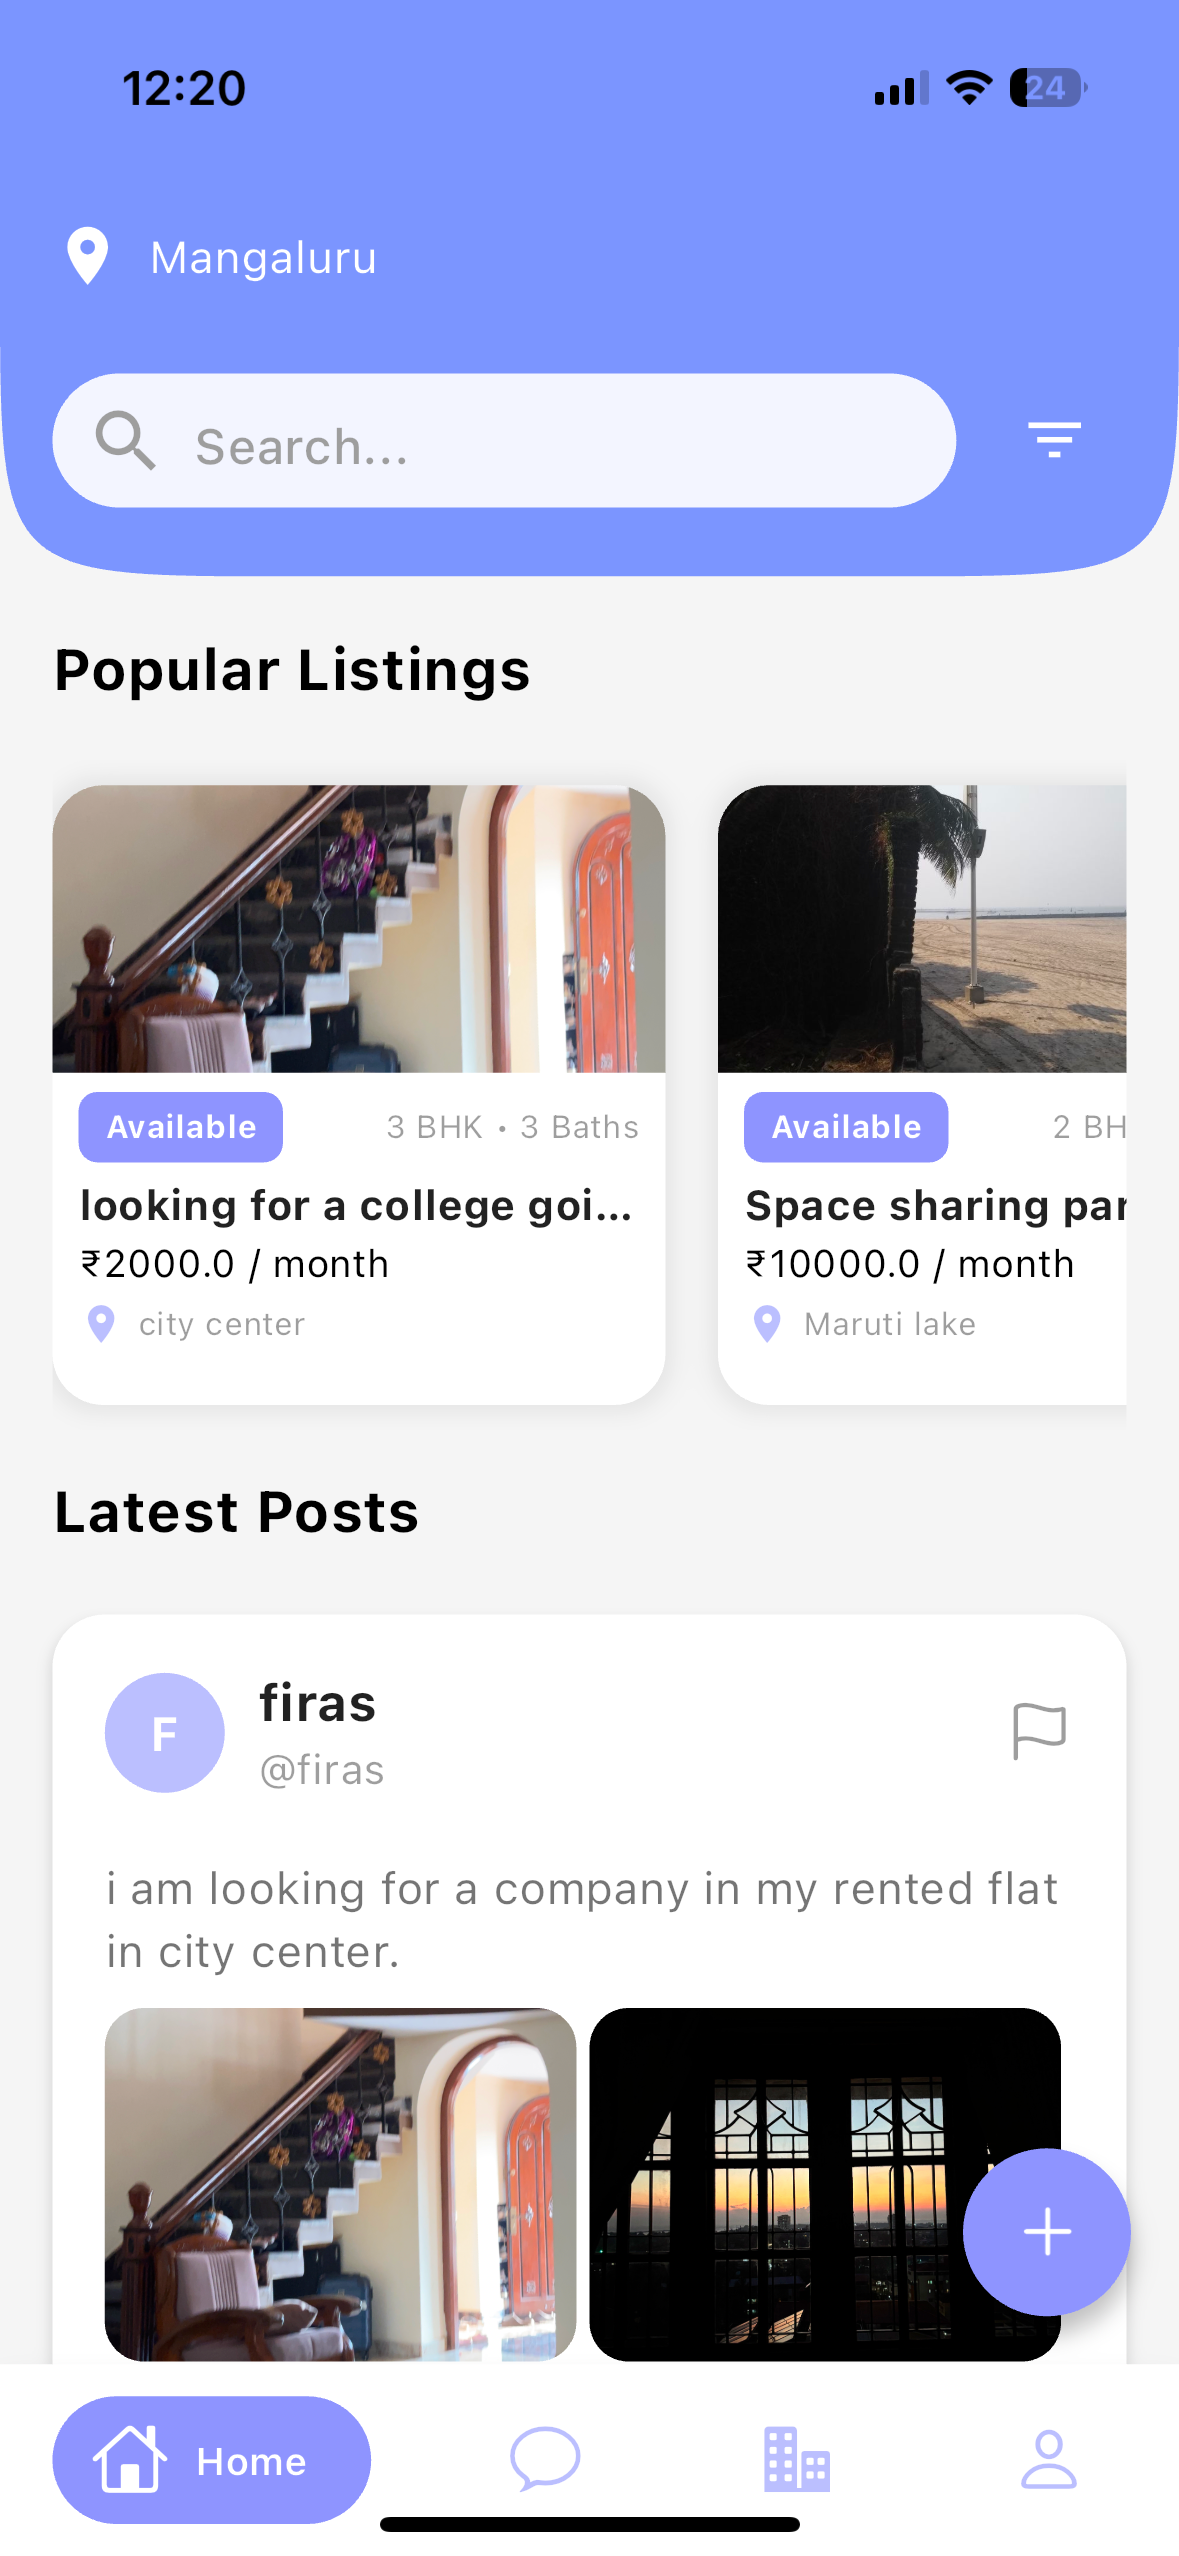Focus the Search... input field
The image size is (1179, 2556).
(504, 441)
